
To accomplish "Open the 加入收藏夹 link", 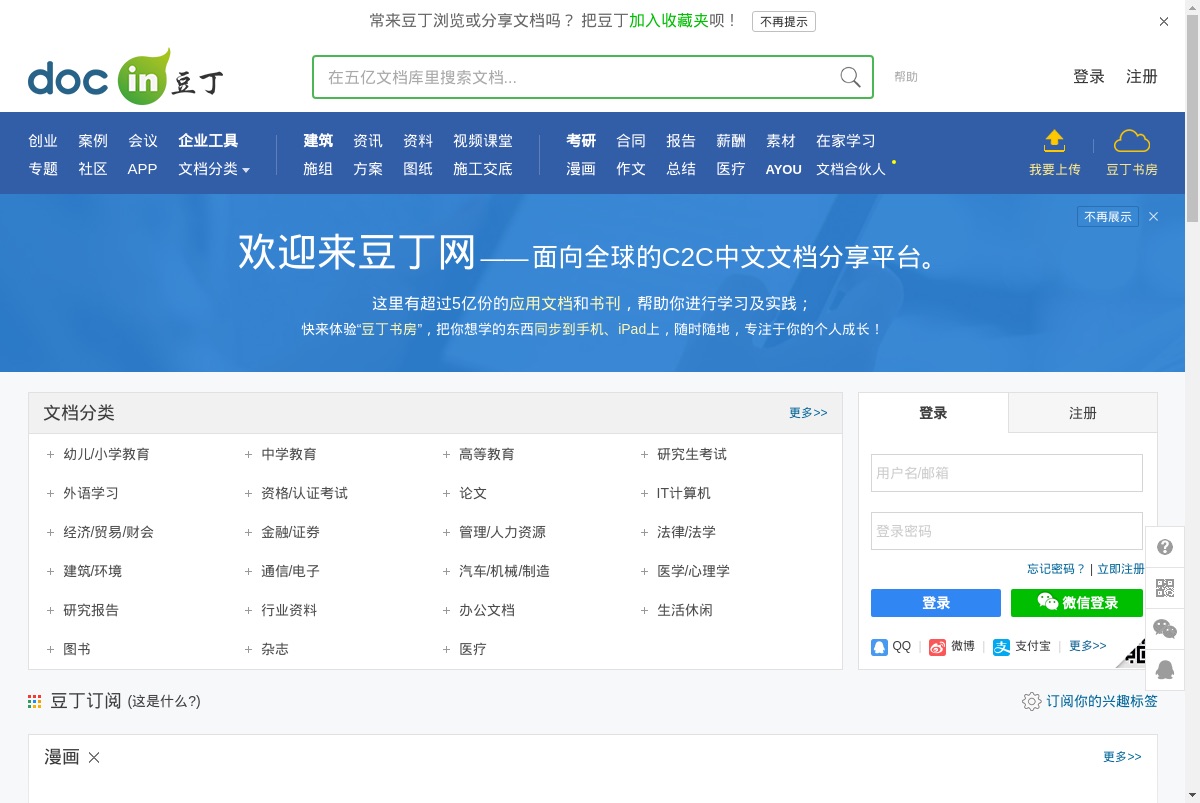I will coord(668,20).
